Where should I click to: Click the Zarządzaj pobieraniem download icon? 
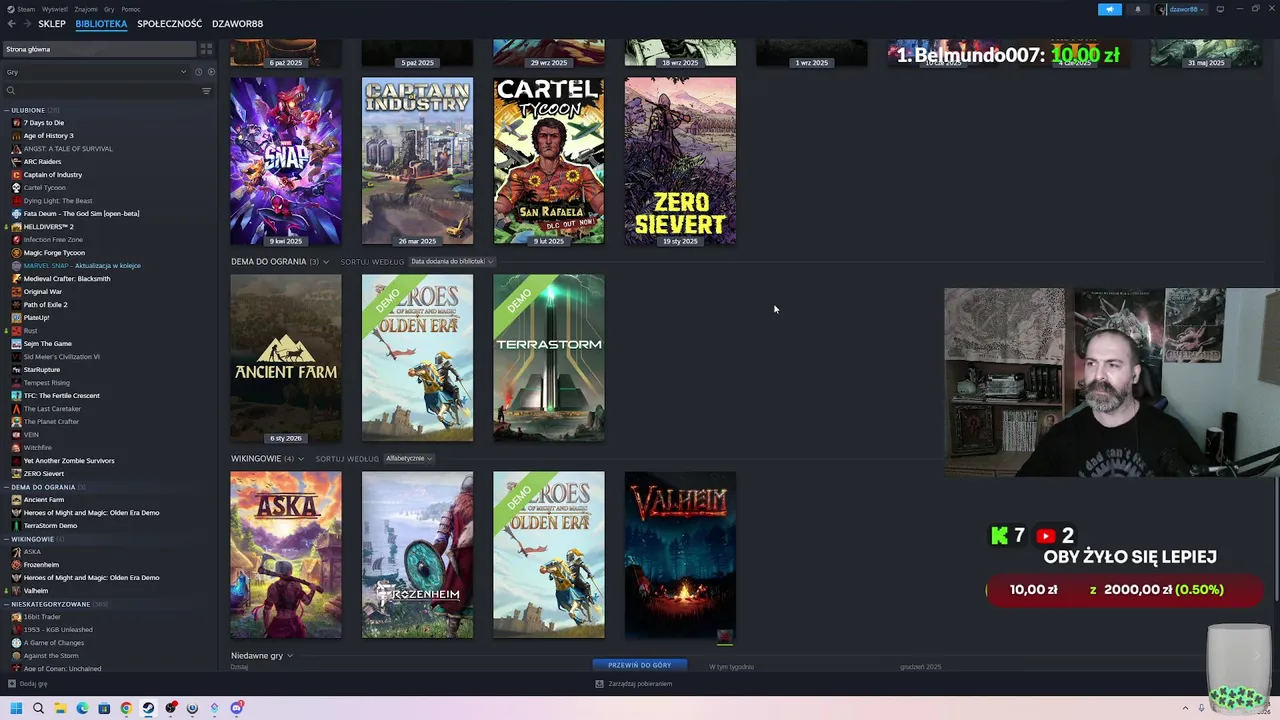pos(599,684)
